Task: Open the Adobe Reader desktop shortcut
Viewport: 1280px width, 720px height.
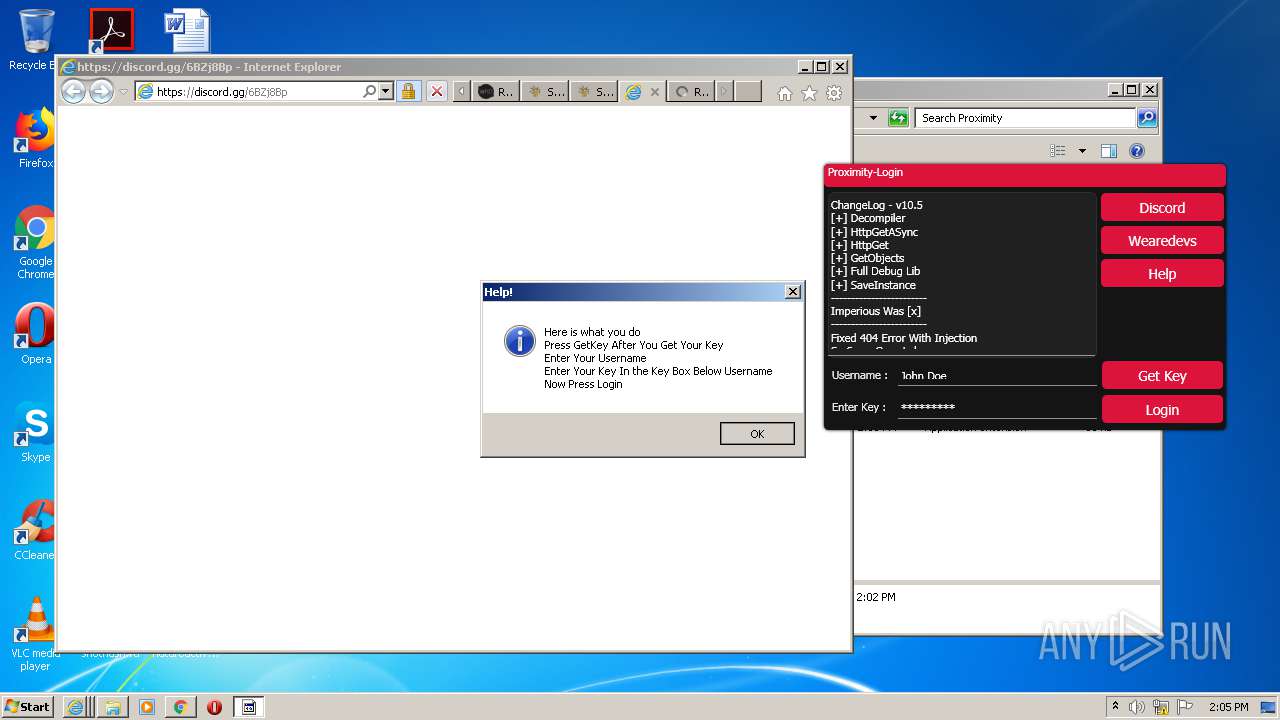Action: coord(111,30)
